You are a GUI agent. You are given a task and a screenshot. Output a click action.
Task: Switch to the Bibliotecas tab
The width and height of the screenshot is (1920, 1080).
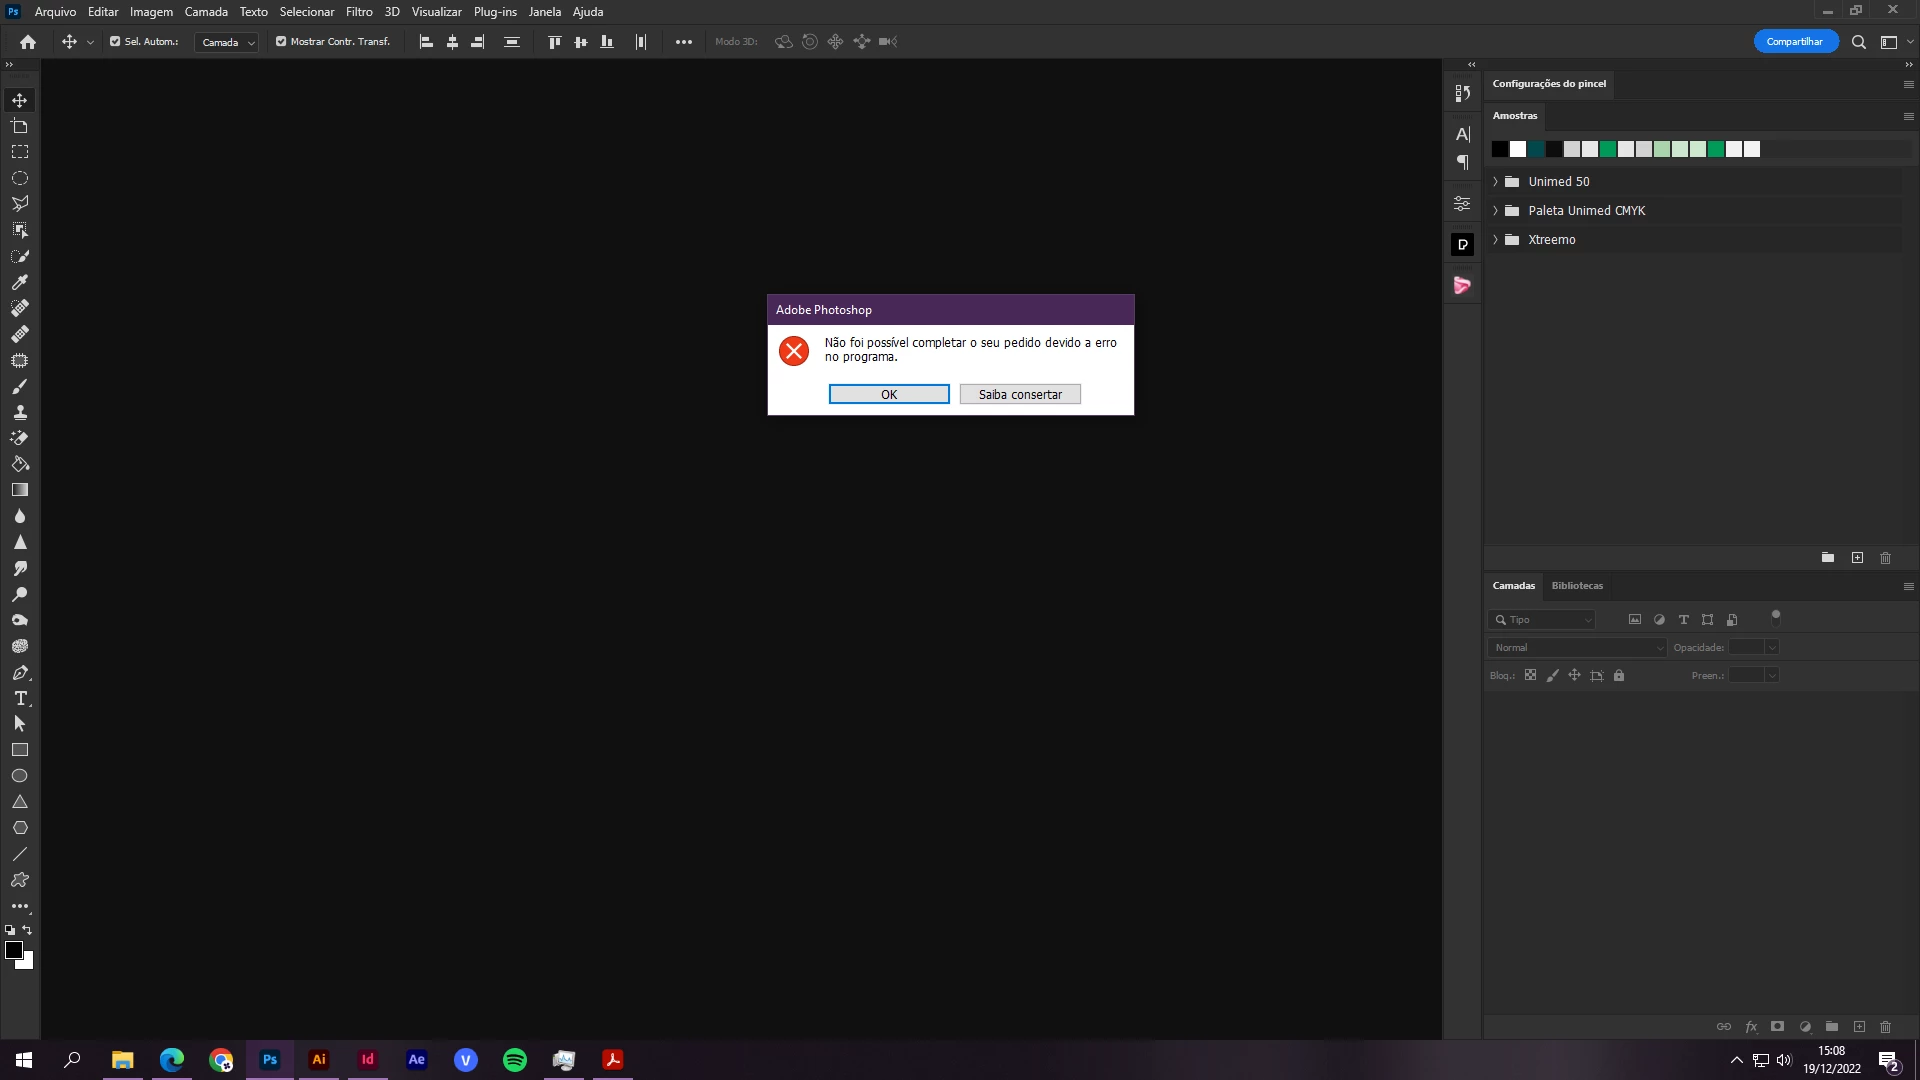pyautogui.click(x=1576, y=586)
